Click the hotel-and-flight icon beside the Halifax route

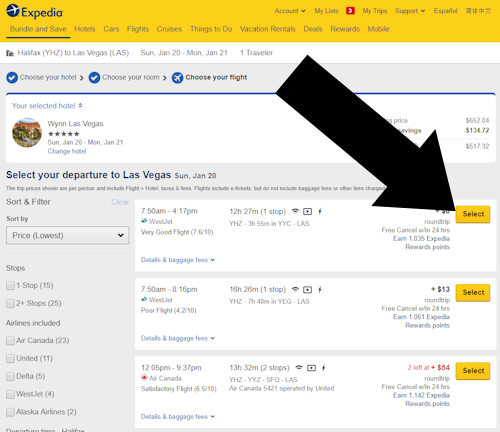tap(10, 53)
